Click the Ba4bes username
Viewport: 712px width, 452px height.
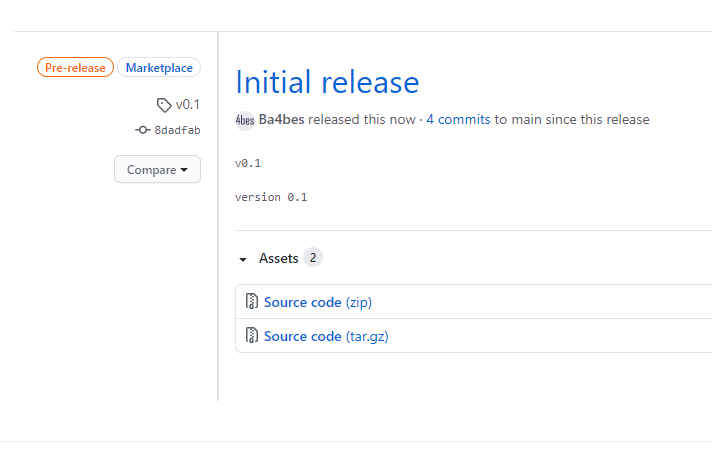tap(282, 119)
